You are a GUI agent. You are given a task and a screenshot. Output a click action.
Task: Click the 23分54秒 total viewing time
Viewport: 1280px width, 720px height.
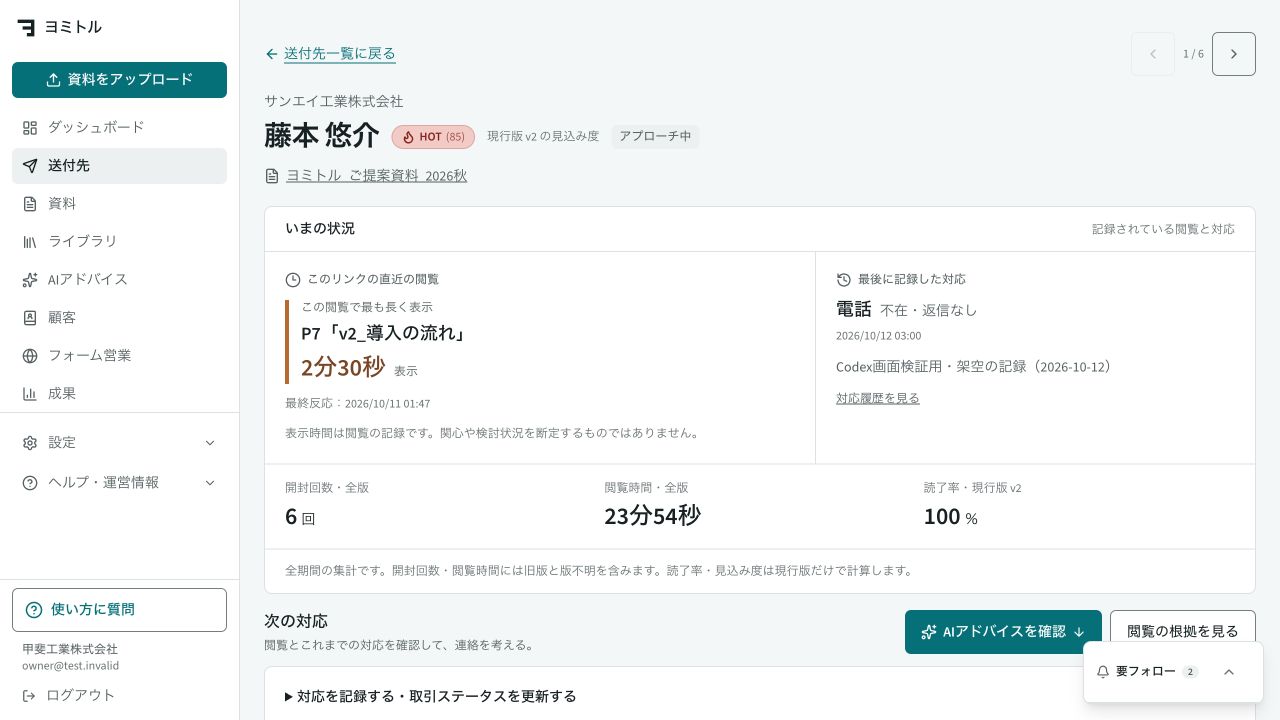pyautogui.click(x=652, y=516)
